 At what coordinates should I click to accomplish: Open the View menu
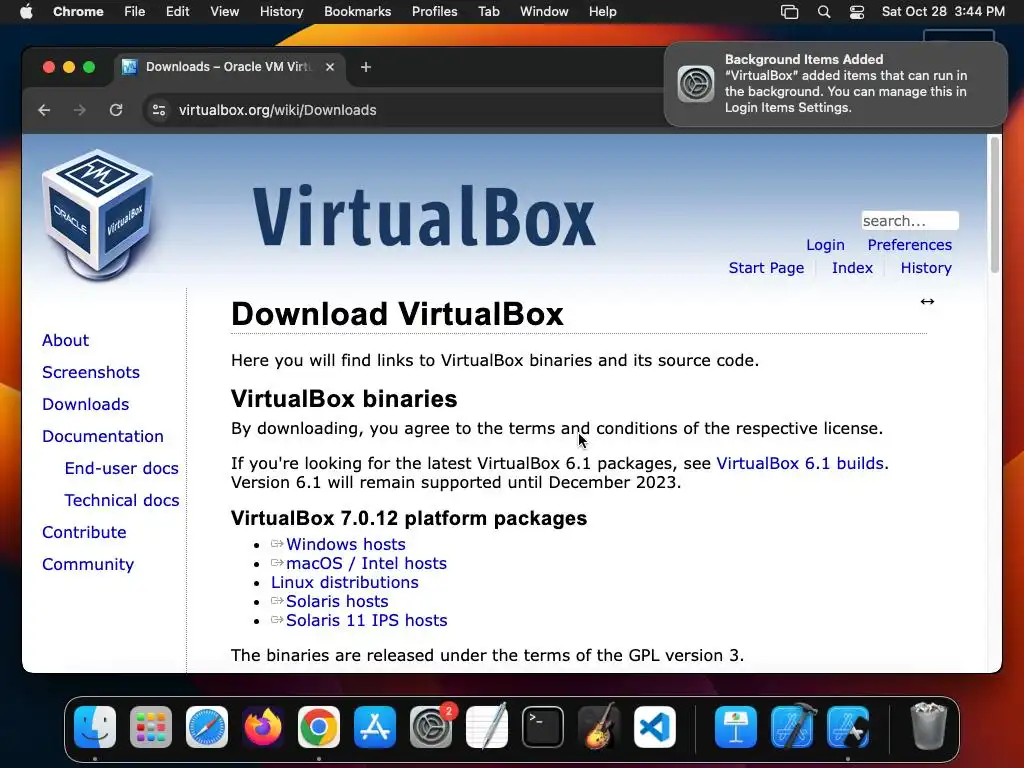pyautogui.click(x=225, y=12)
